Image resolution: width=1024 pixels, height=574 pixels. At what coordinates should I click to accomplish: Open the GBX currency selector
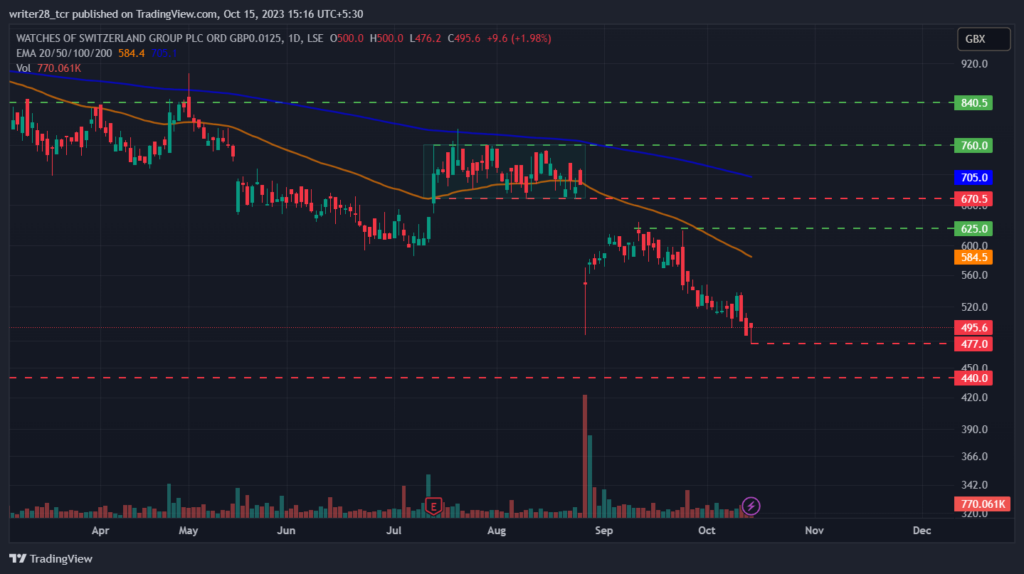coord(984,39)
